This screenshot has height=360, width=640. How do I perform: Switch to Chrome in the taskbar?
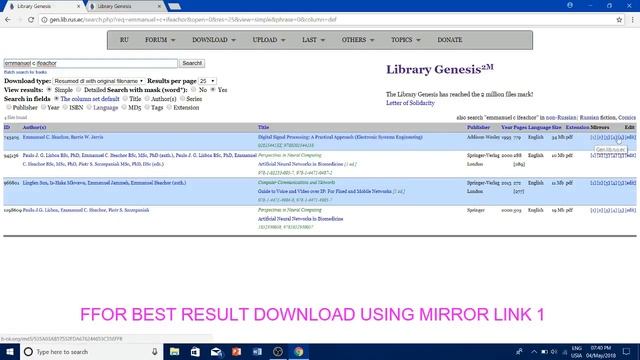coord(298,351)
